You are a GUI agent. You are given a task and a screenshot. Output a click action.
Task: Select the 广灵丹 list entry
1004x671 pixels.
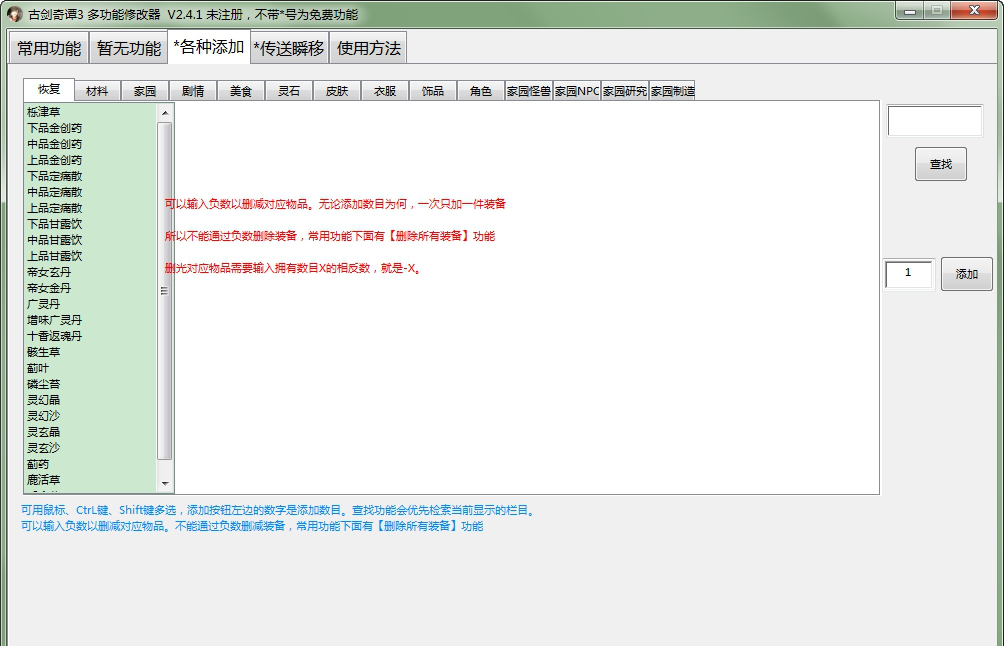[91, 304]
